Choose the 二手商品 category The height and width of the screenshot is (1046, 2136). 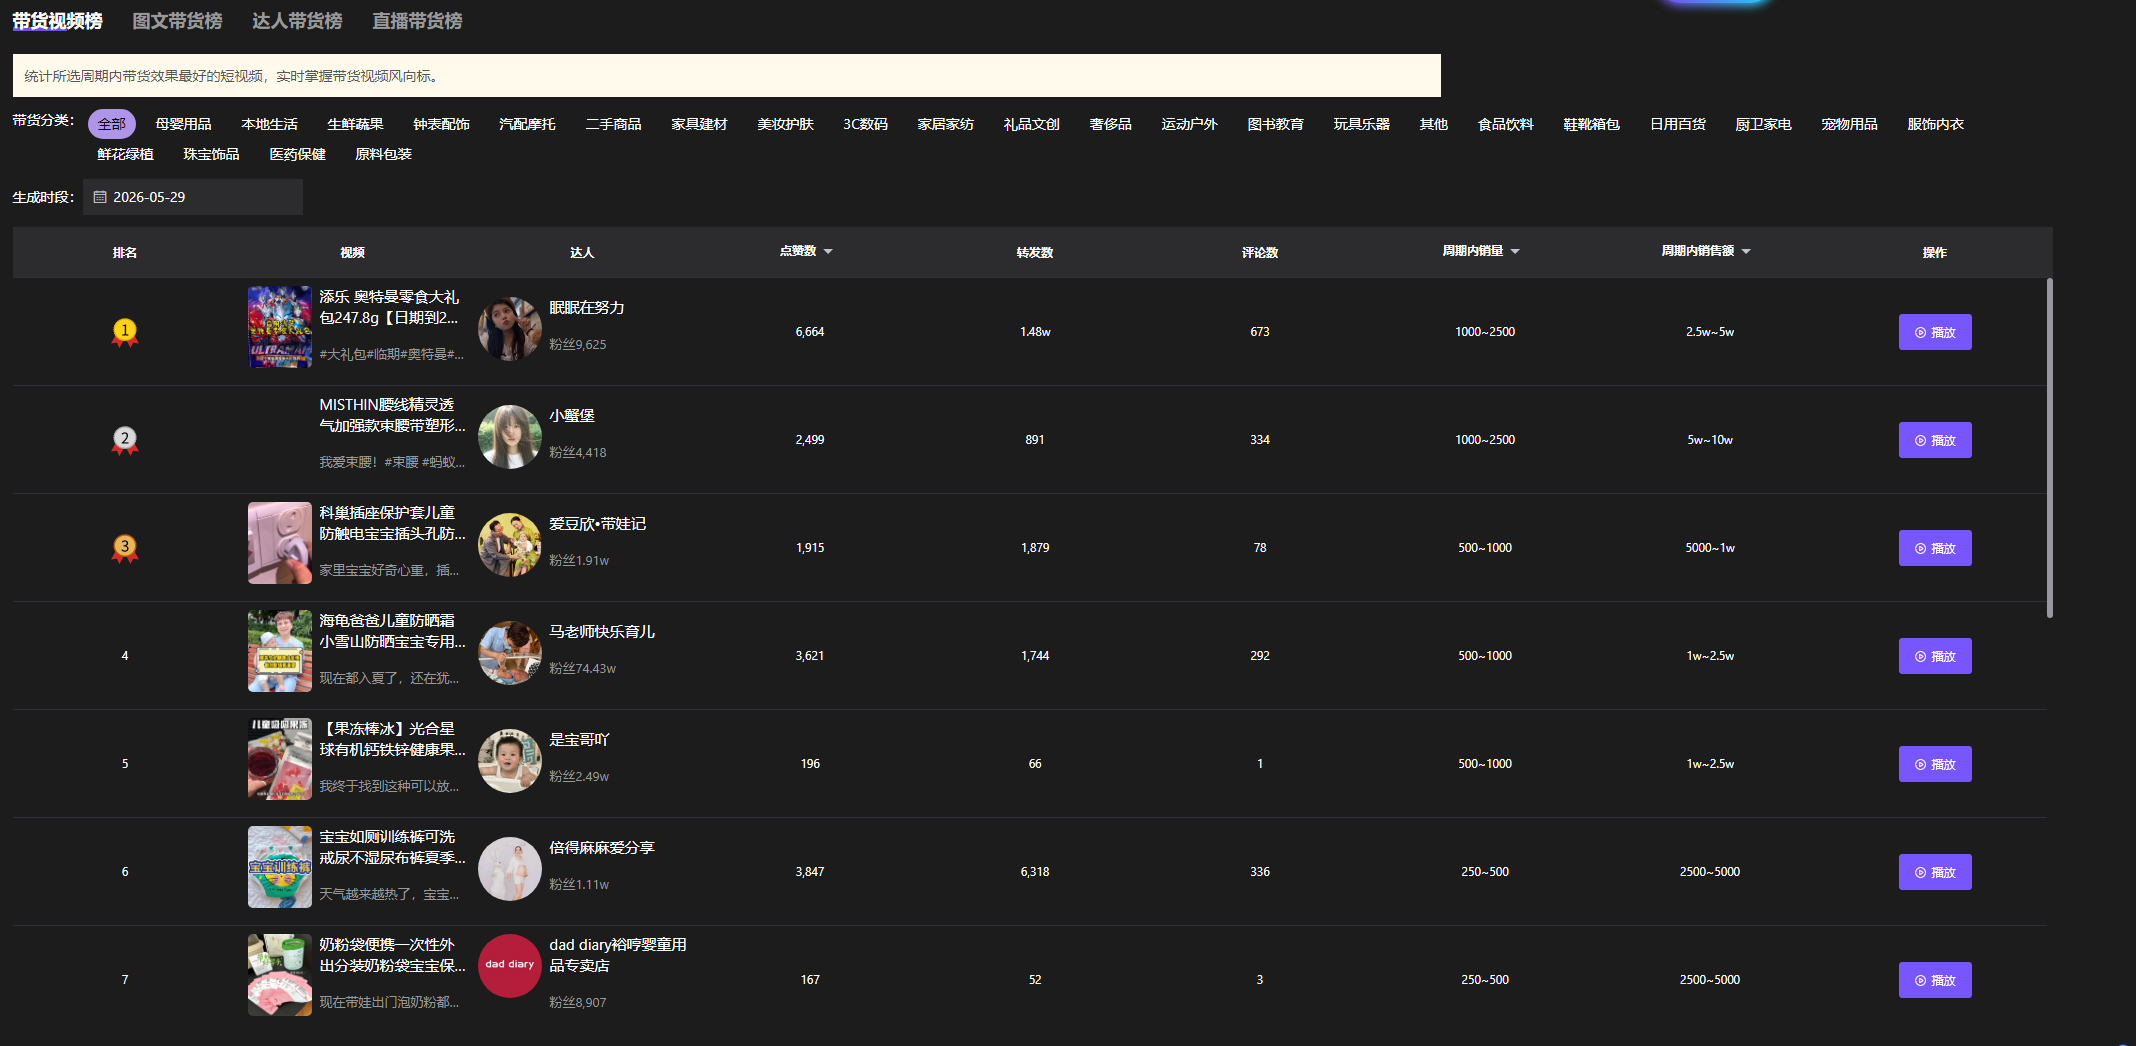(x=613, y=124)
